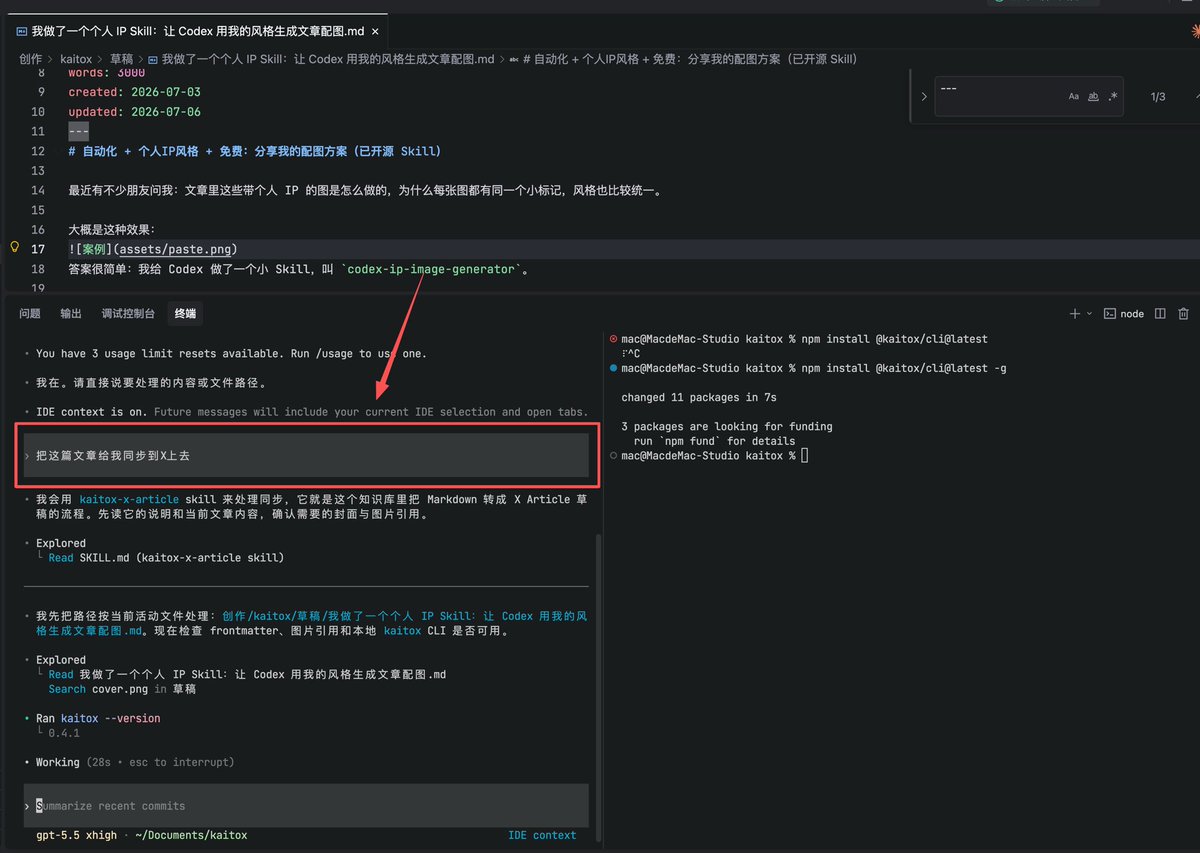Click the lightbulb code action icon on line 17

(15, 246)
